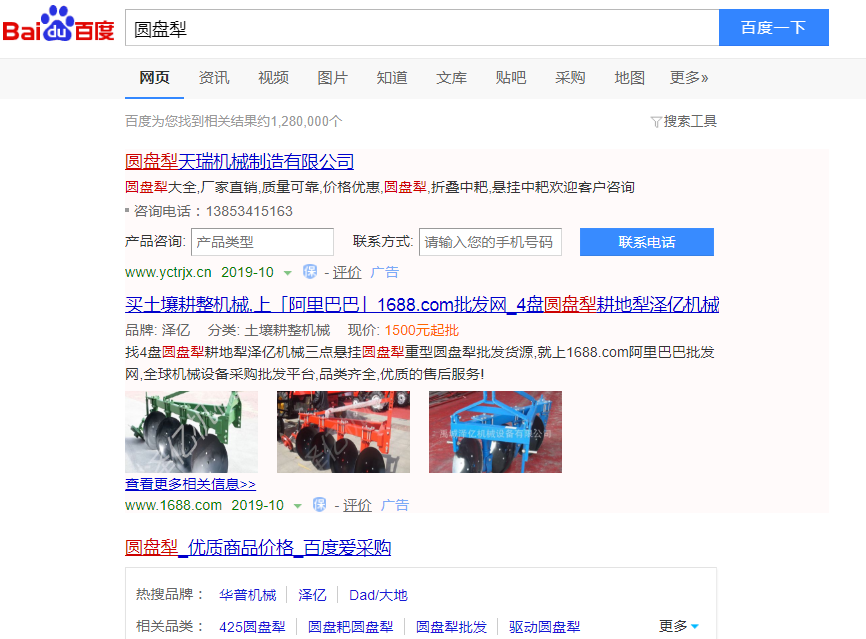Click category 圆盘耙圆盘犁
Image resolution: width=866 pixels, height=639 pixels.
click(x=351, y=627)
